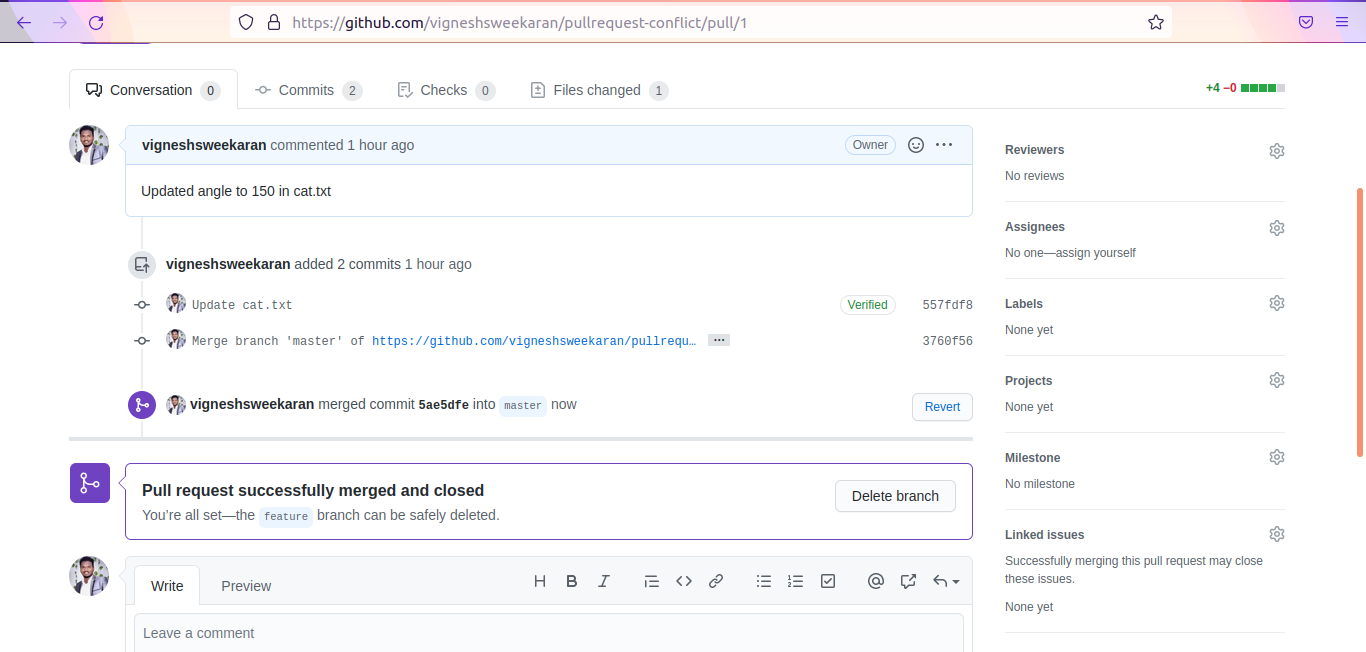Insert a numbered list in comment
1366x652 pixels.
pos(796,581)
